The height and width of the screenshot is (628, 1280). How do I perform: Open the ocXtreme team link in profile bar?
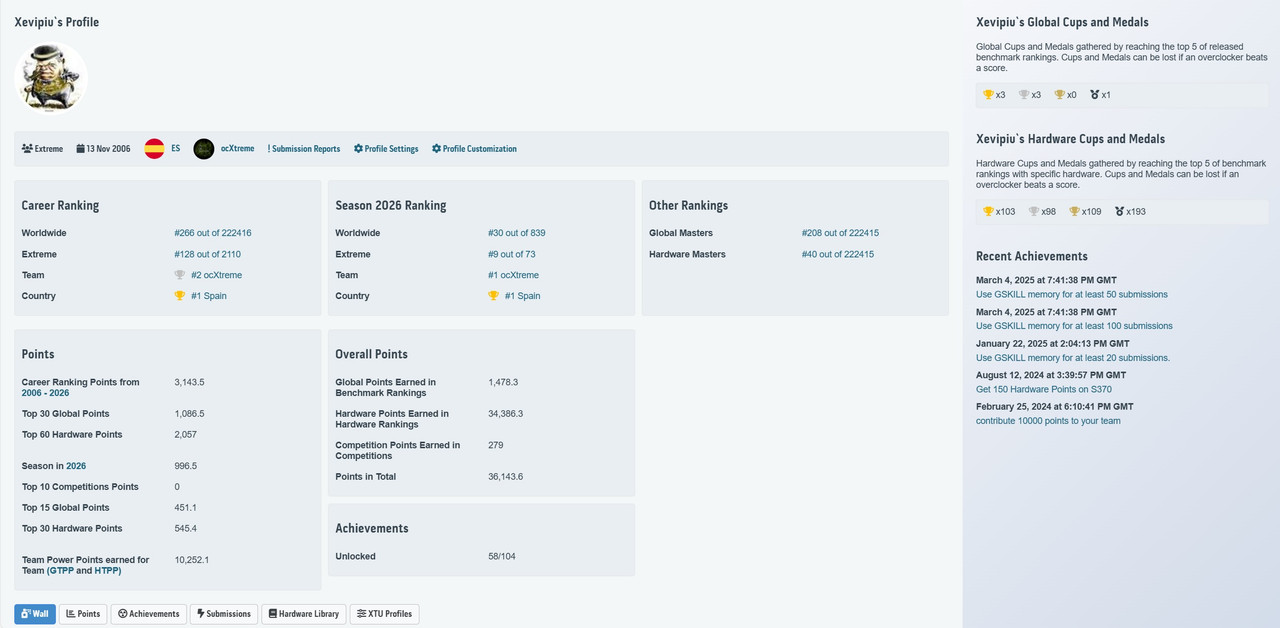[237, 149]
